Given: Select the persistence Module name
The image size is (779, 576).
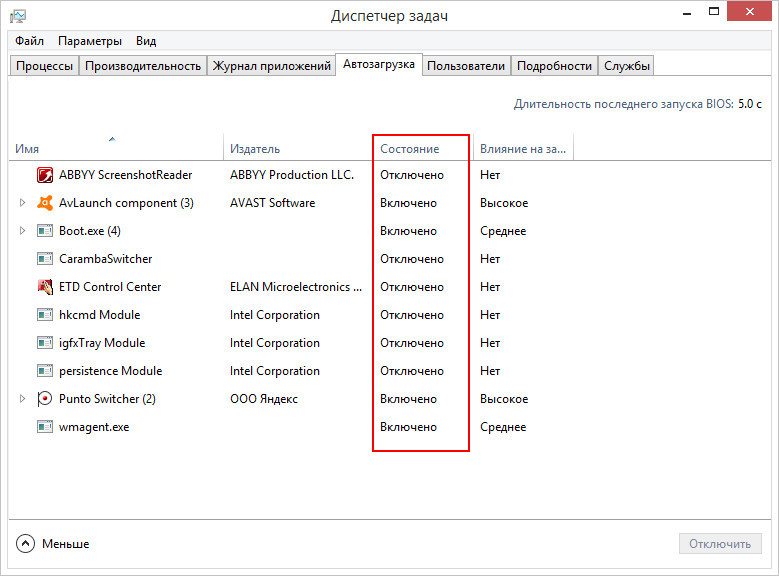Looking at the screenshot, I should 110,371.
